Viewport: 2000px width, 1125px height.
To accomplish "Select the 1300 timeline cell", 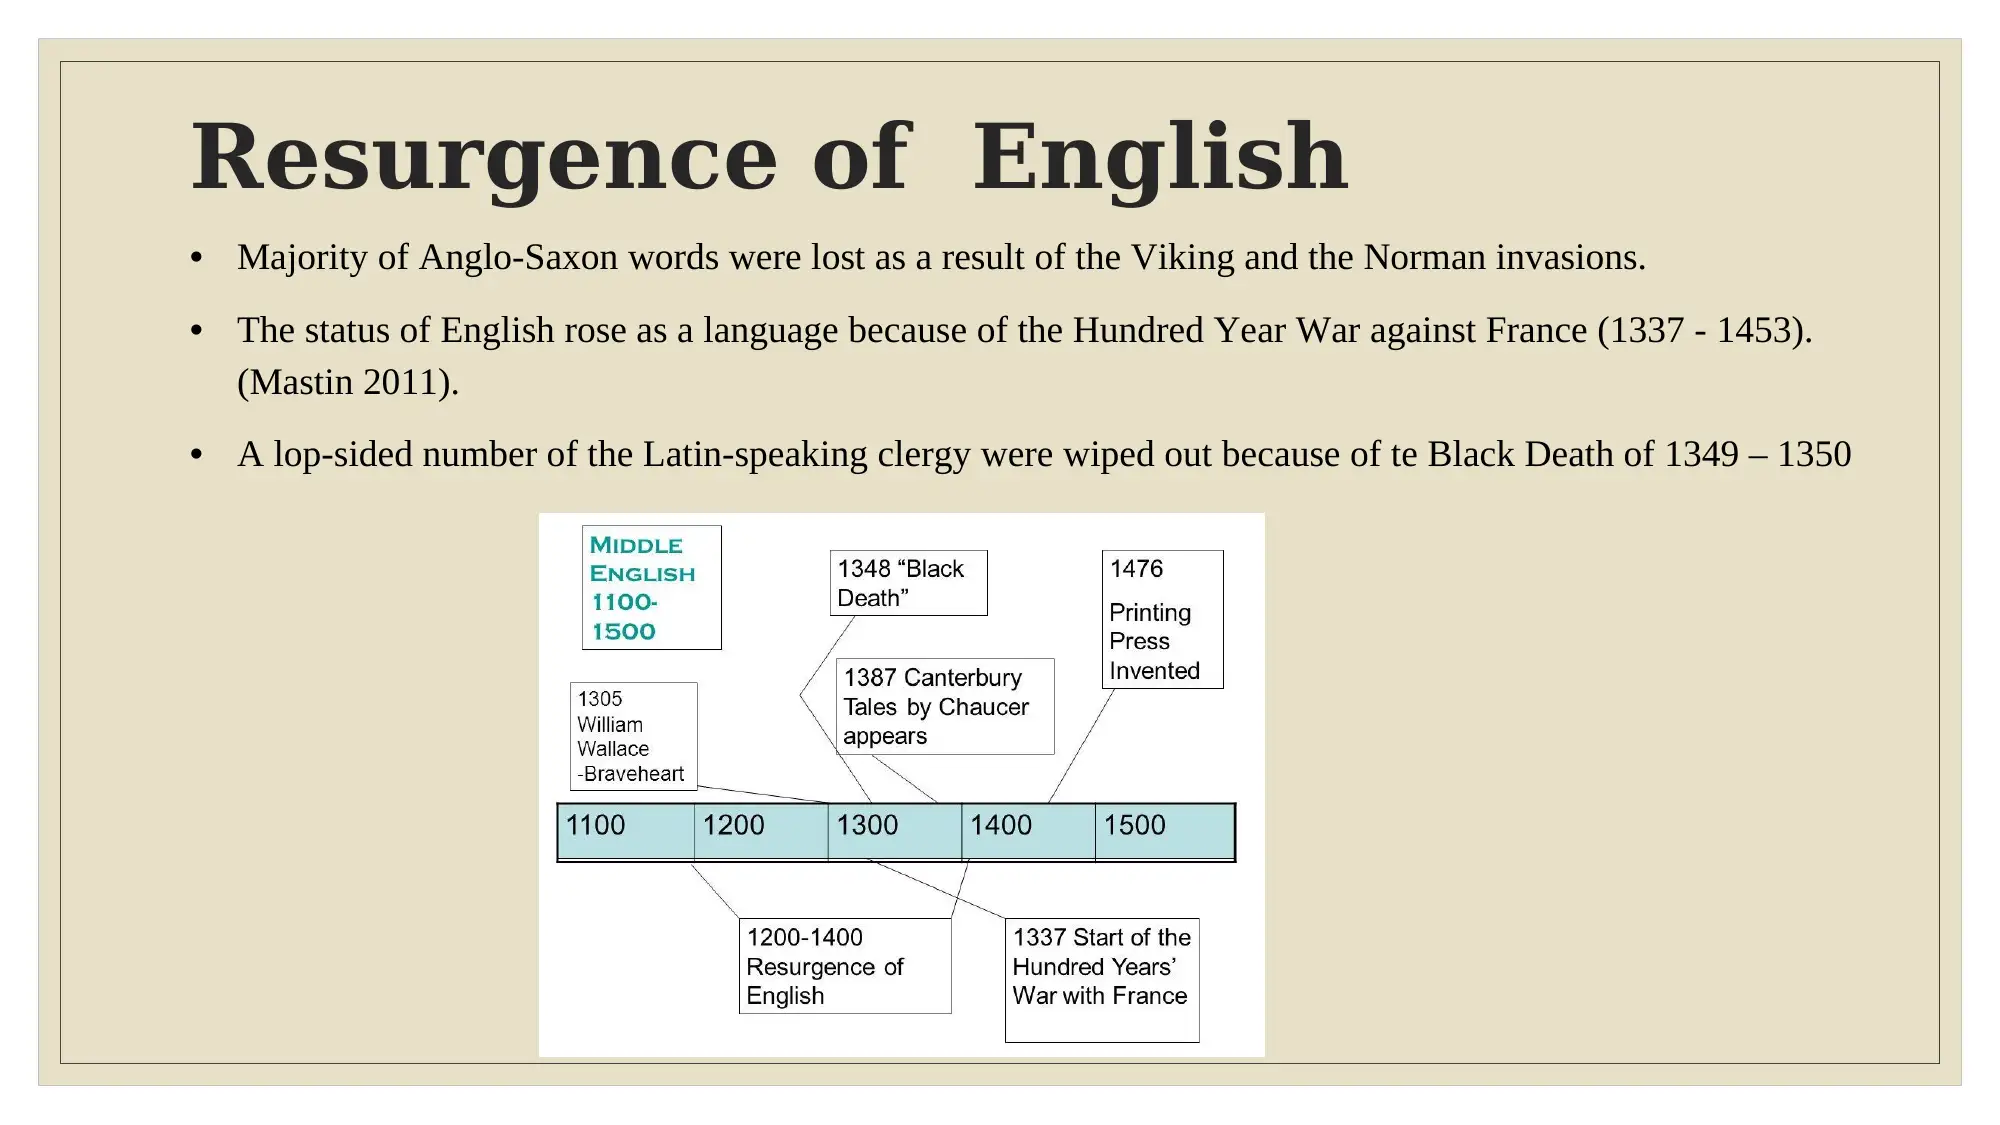I will 895,831.
